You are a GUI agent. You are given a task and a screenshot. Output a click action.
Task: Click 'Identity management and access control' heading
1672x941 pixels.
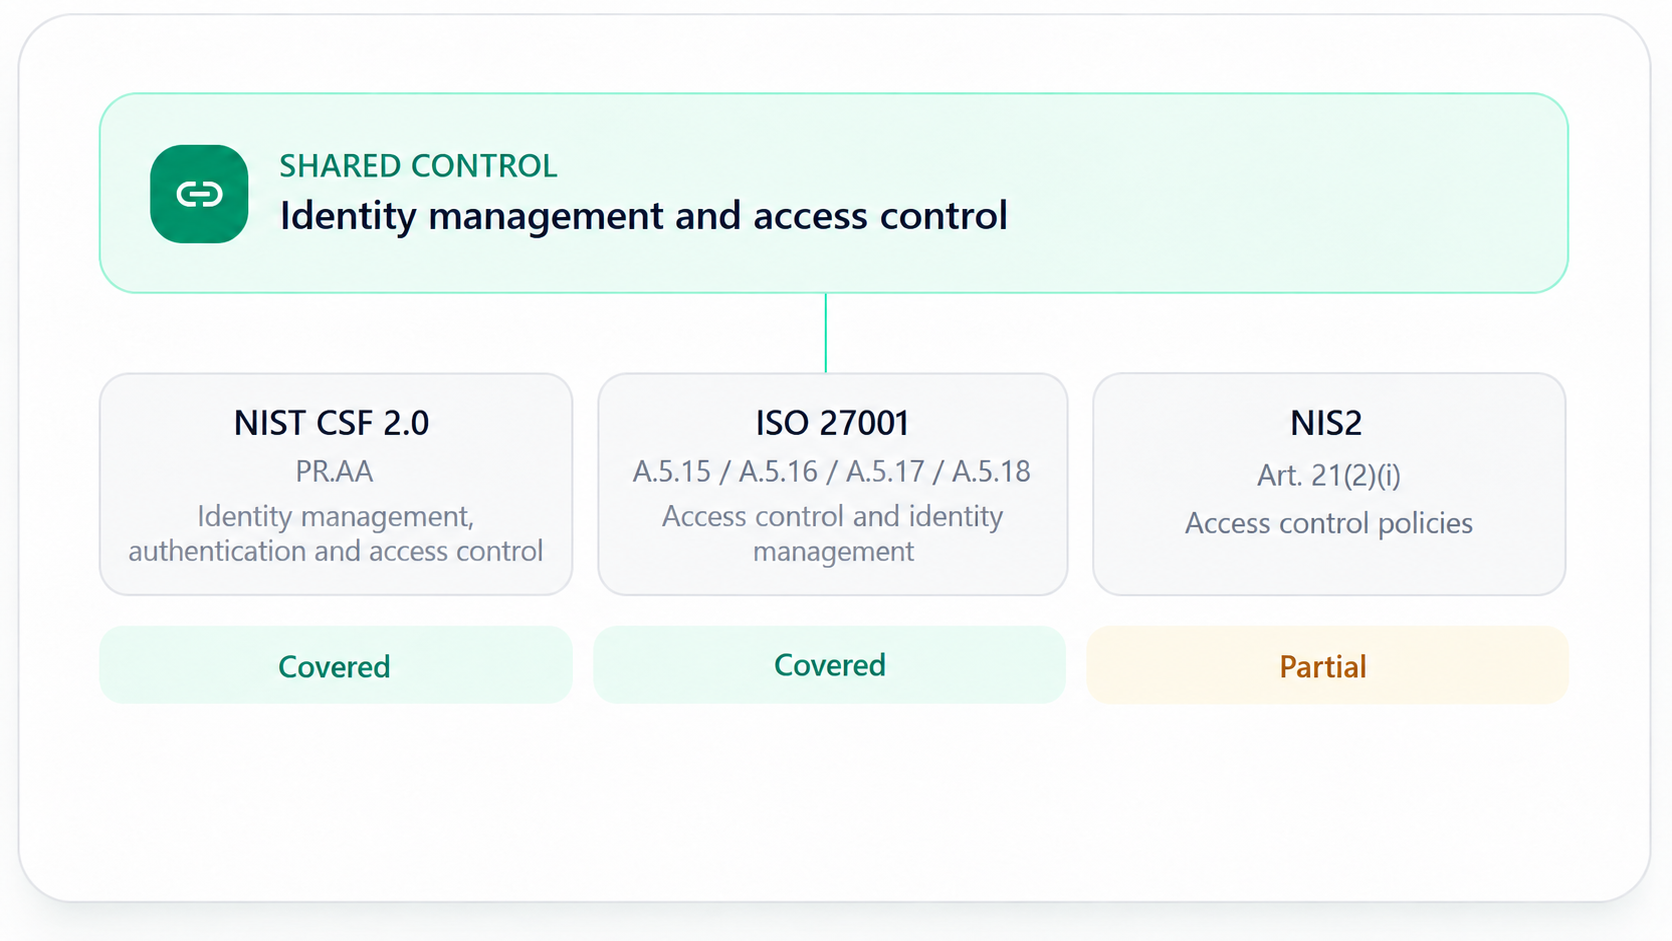pos(643,216)
